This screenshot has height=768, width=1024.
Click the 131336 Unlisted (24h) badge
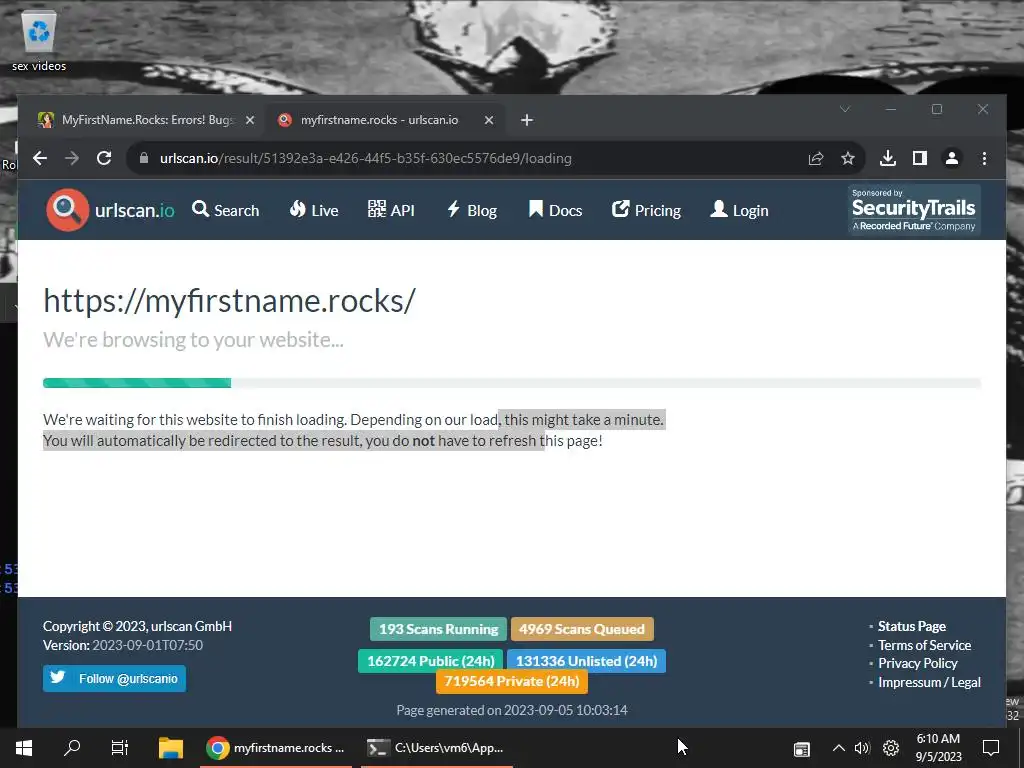point(586,661)
